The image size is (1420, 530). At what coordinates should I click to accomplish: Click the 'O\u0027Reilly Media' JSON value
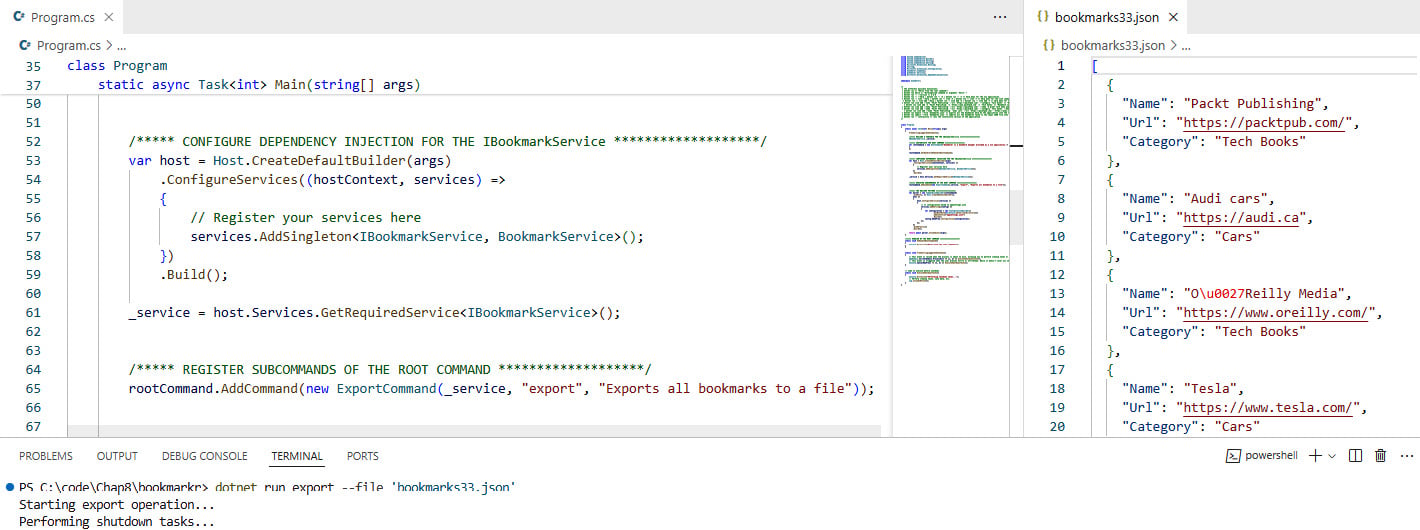point(1268,293)
